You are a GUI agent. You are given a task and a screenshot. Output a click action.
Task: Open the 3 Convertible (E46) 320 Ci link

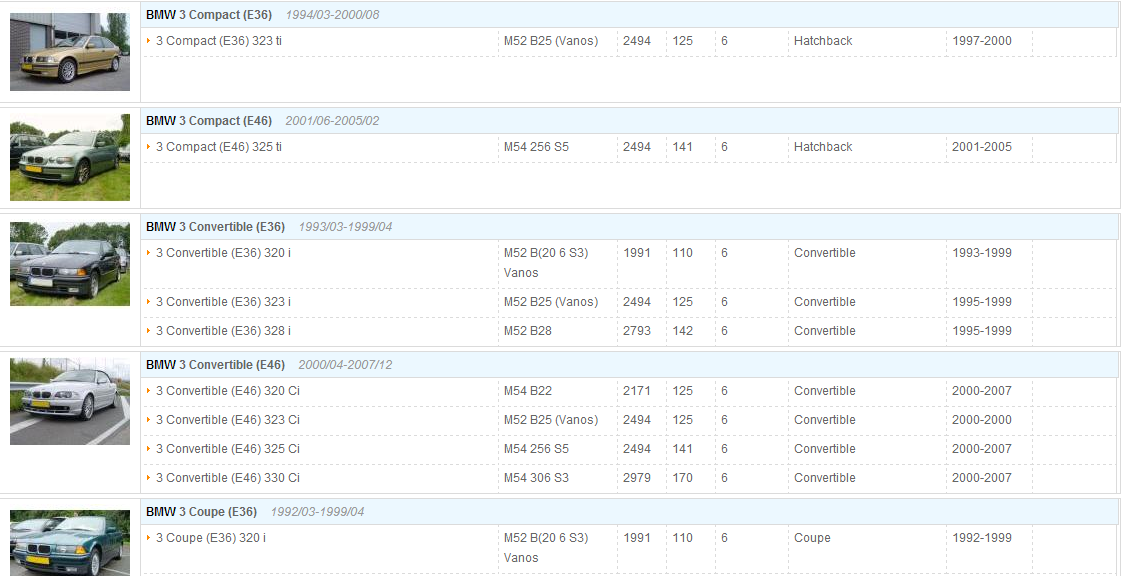[x=227, y=391]
